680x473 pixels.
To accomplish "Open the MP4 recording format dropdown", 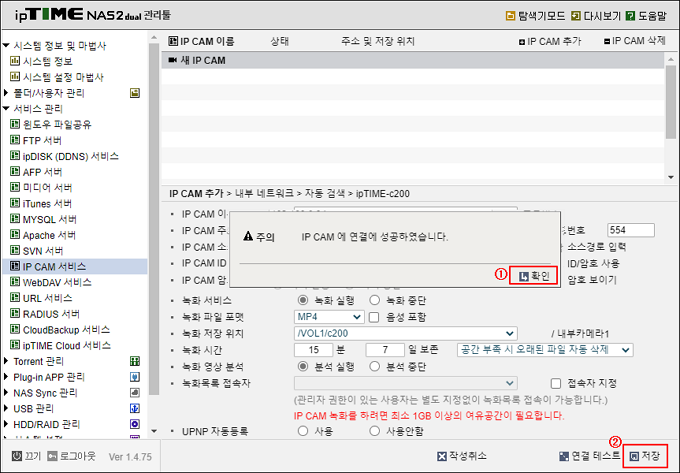I will 329,317.
